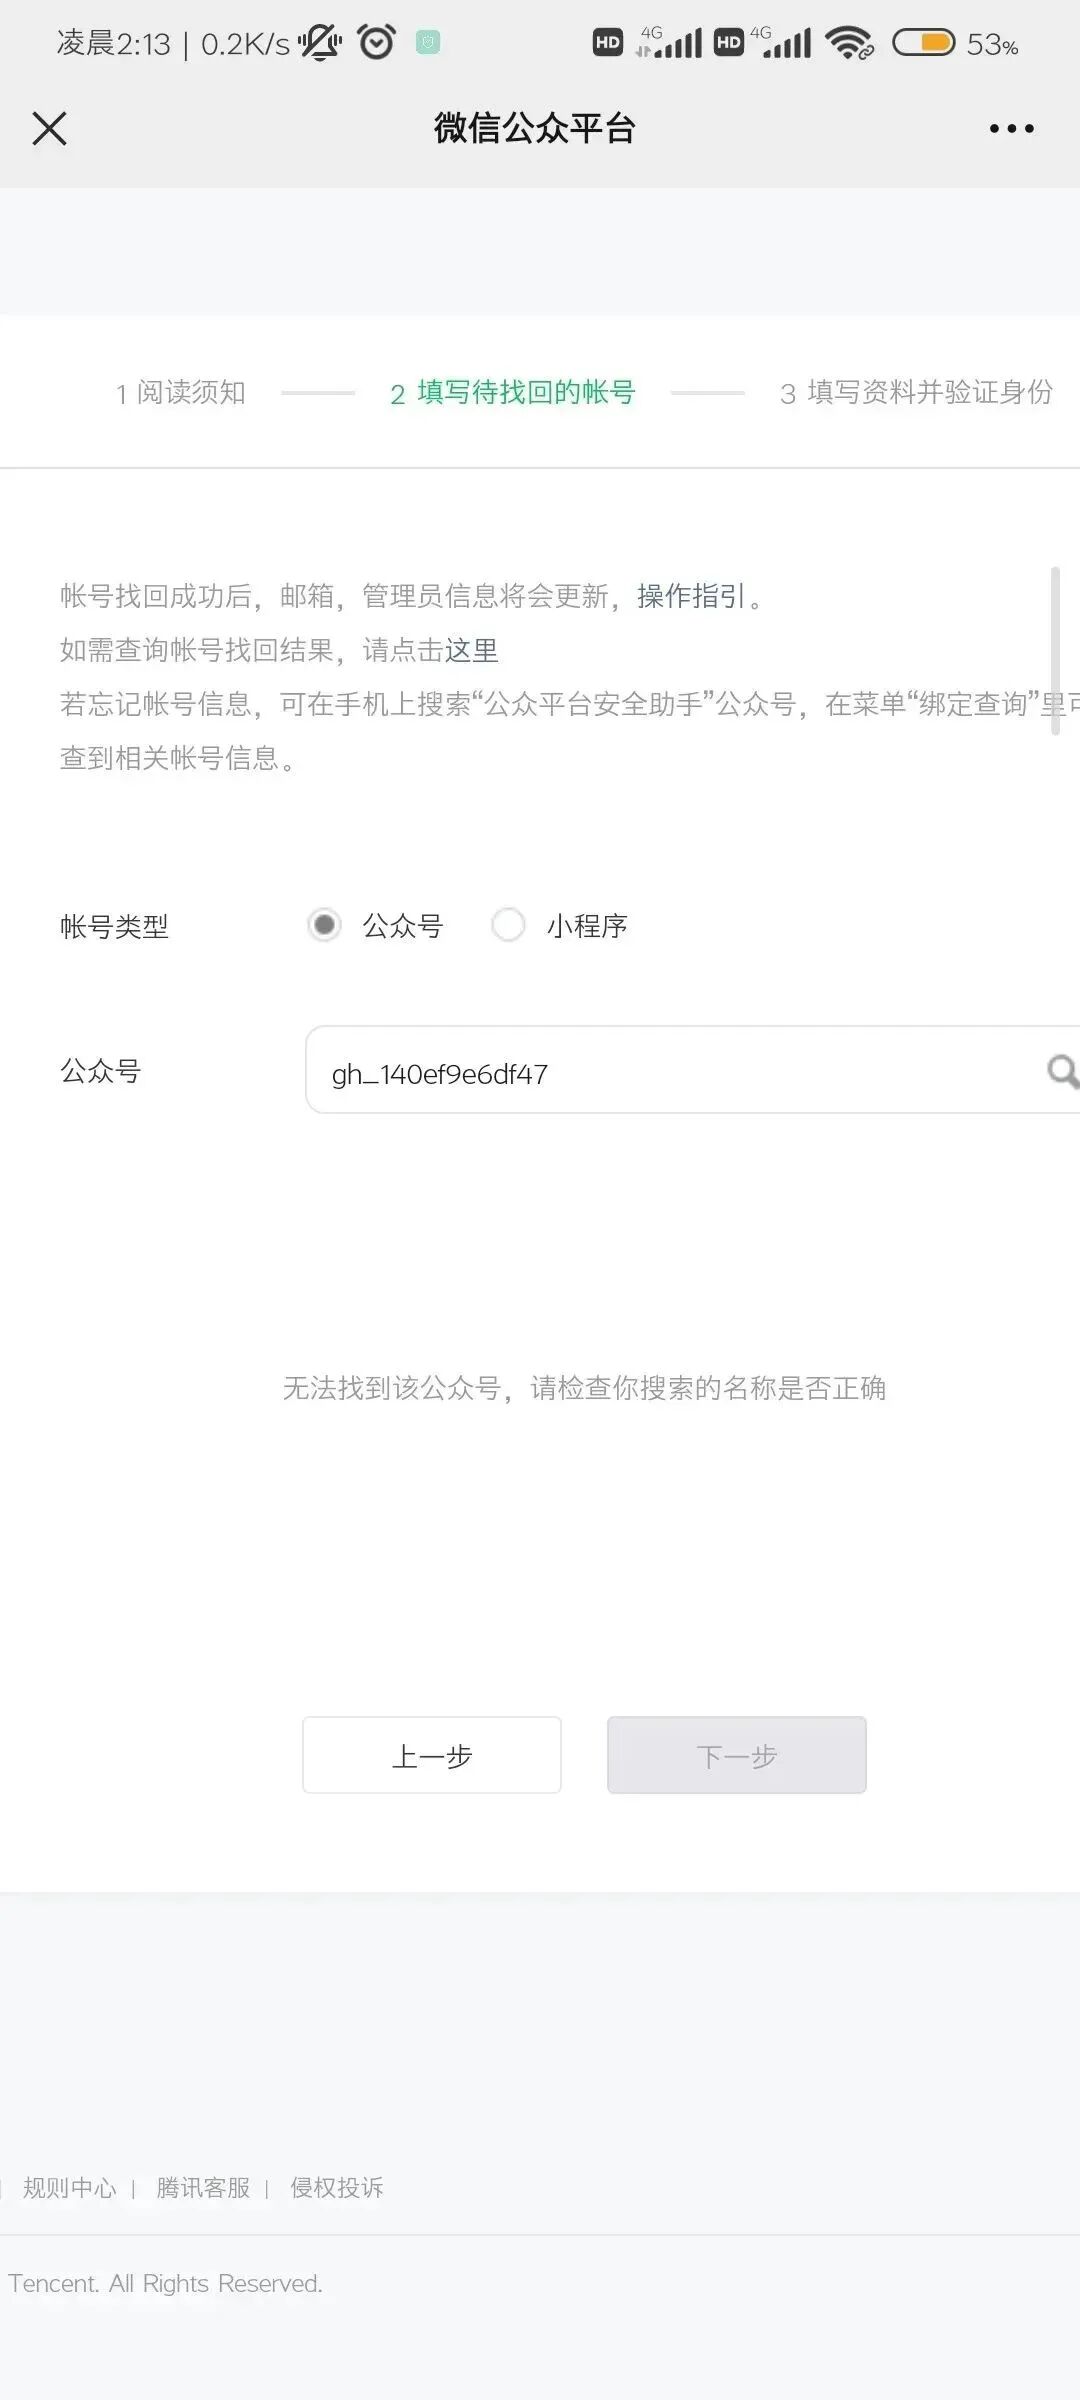Open the 操作指引 link
This screenshot has height=2400, width=1080.
point(691,596)
